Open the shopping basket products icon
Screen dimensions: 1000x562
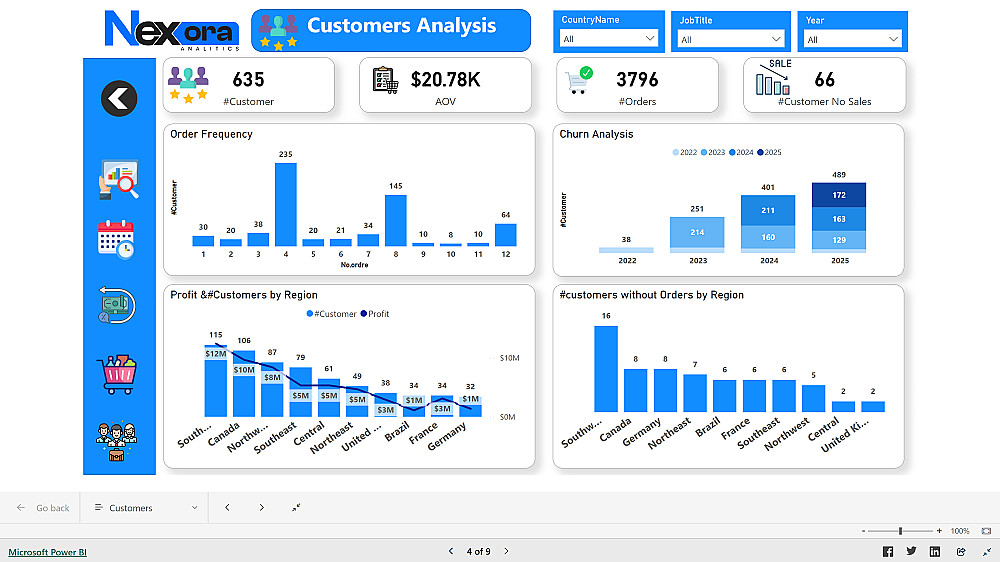click(x=117, y=374)
